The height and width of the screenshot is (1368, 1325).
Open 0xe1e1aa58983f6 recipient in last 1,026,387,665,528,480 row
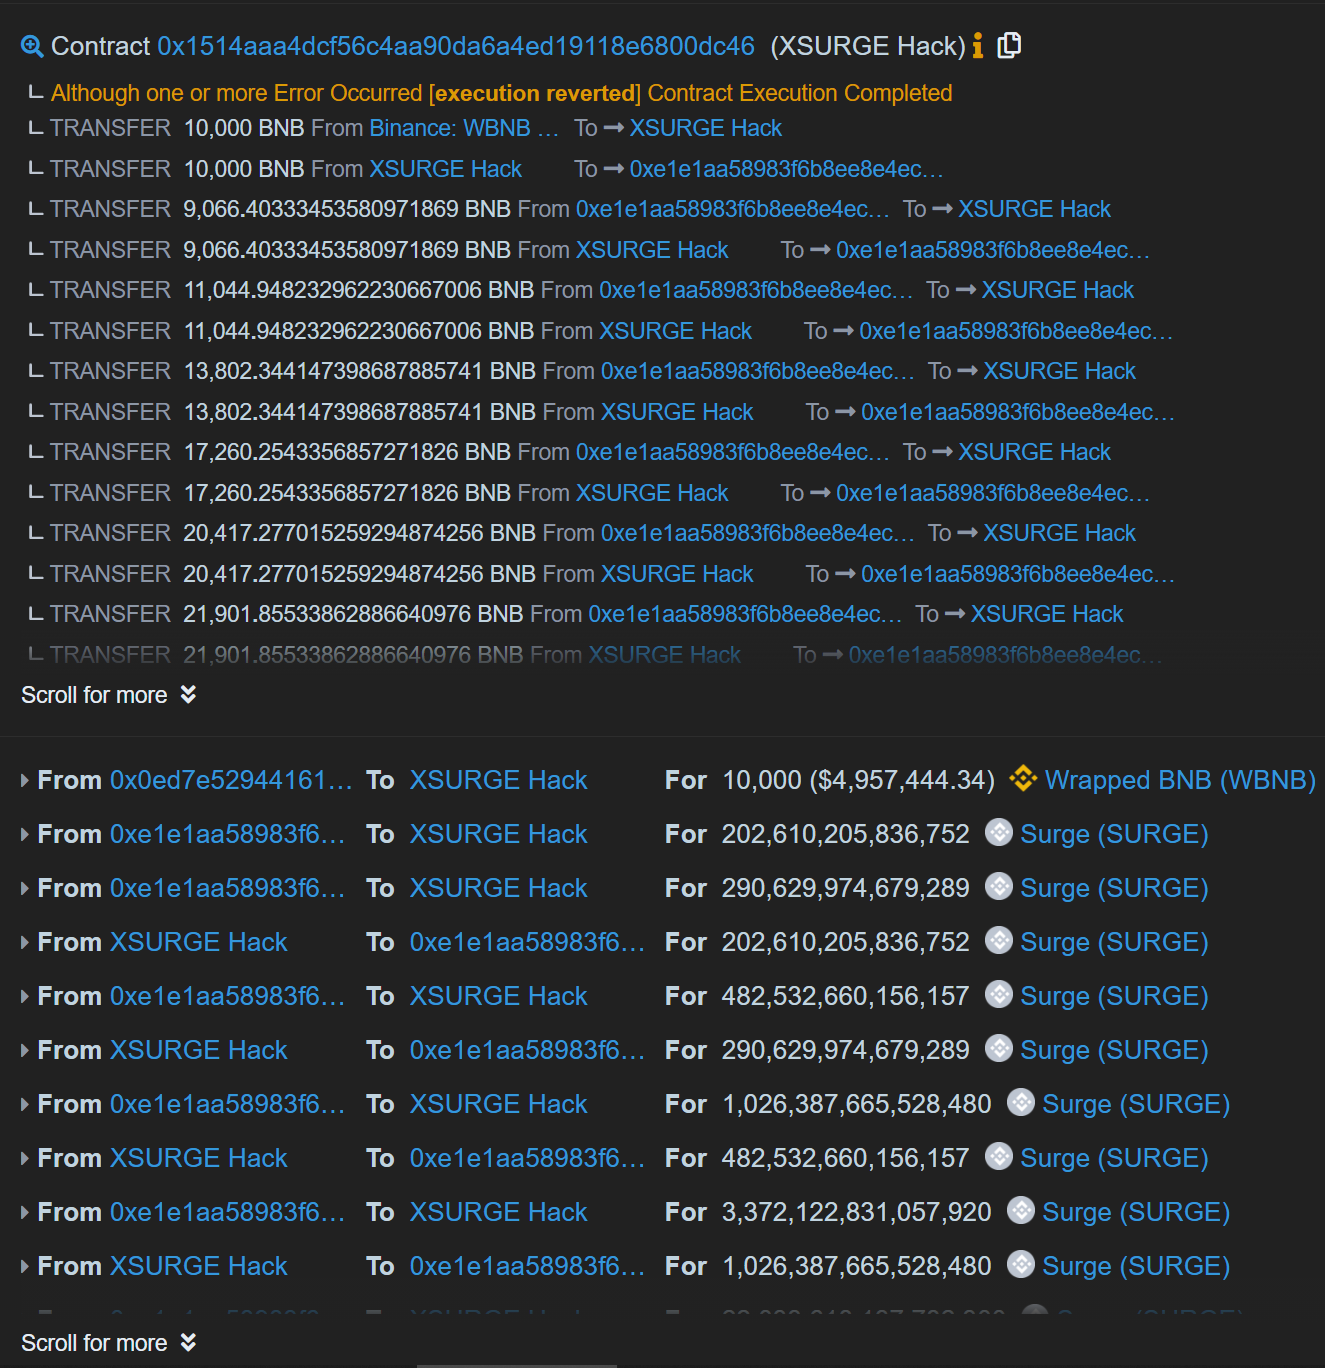[527, 1266]
